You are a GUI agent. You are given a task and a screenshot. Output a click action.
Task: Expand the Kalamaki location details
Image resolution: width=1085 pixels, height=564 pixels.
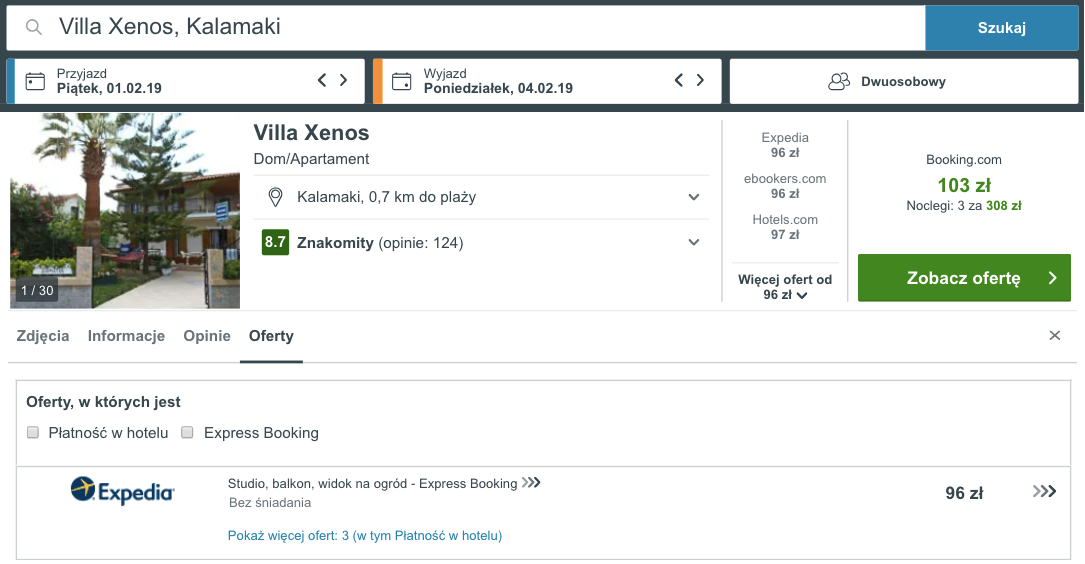[693, 197]
